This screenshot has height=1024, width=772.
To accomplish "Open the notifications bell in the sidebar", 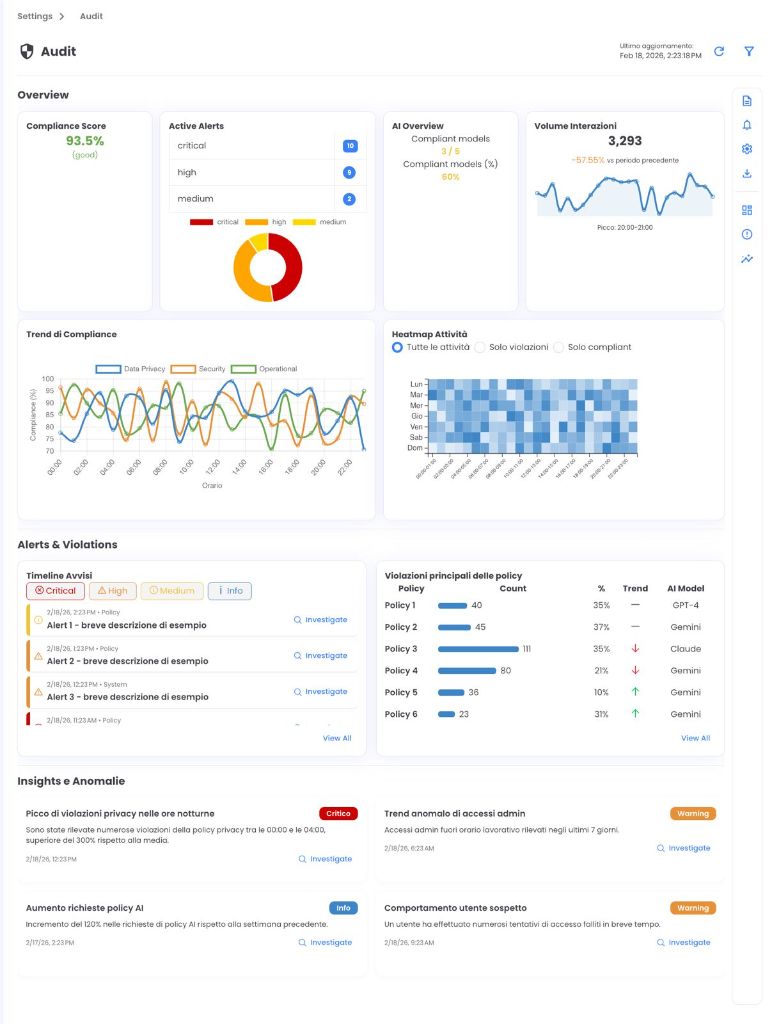I will click(747, 125).
